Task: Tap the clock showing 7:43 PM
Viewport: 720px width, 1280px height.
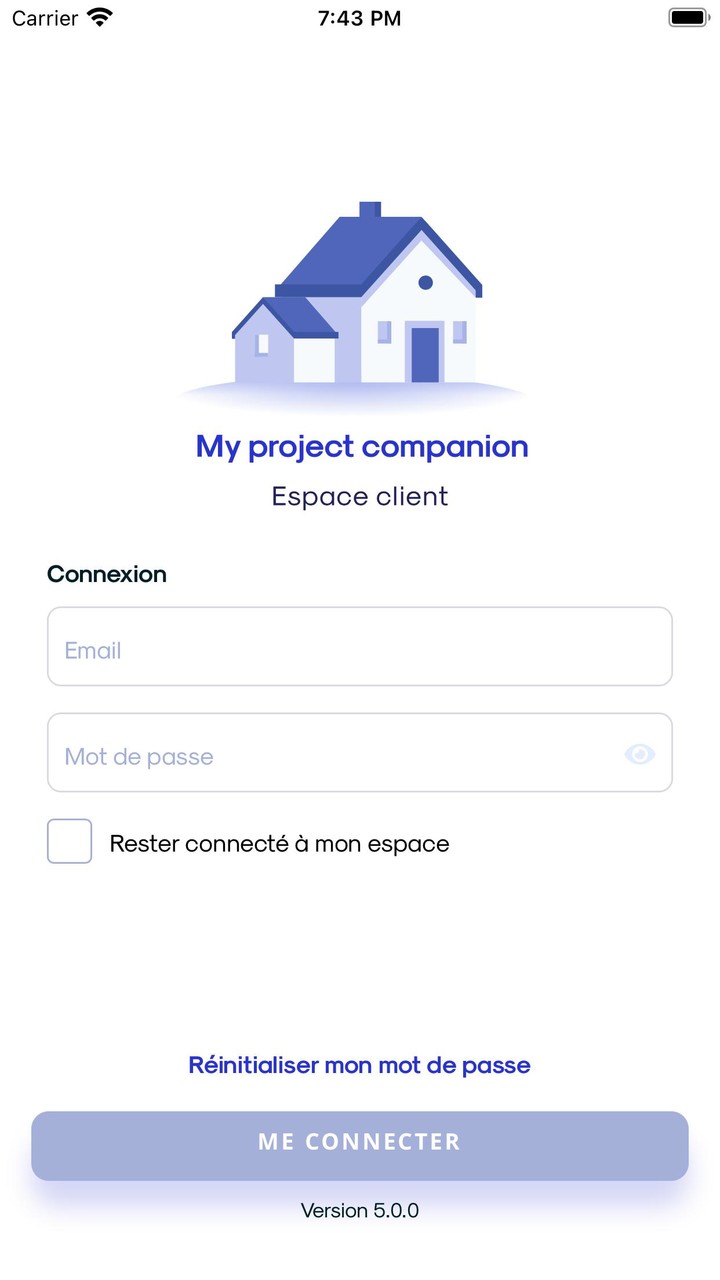Action: pyautogui.click(x=359, y=17)
